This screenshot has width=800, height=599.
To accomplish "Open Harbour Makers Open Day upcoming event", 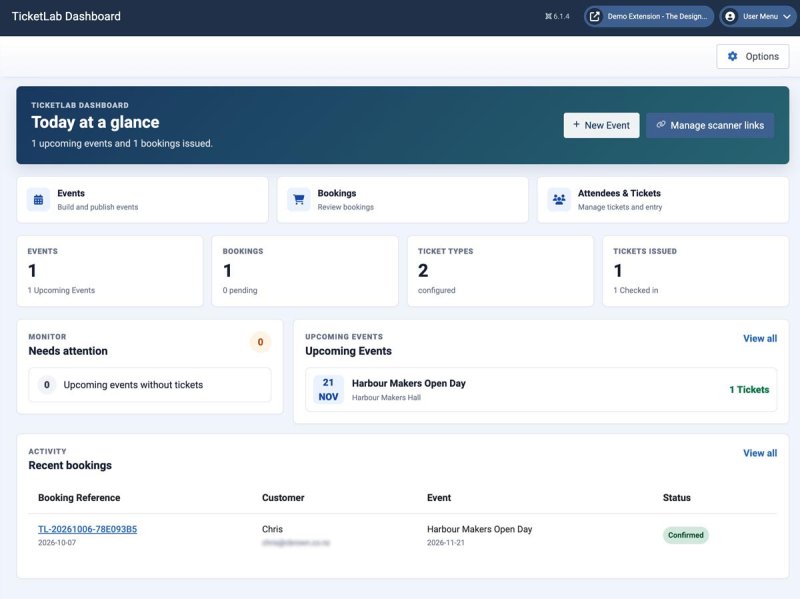I will 541,389.
